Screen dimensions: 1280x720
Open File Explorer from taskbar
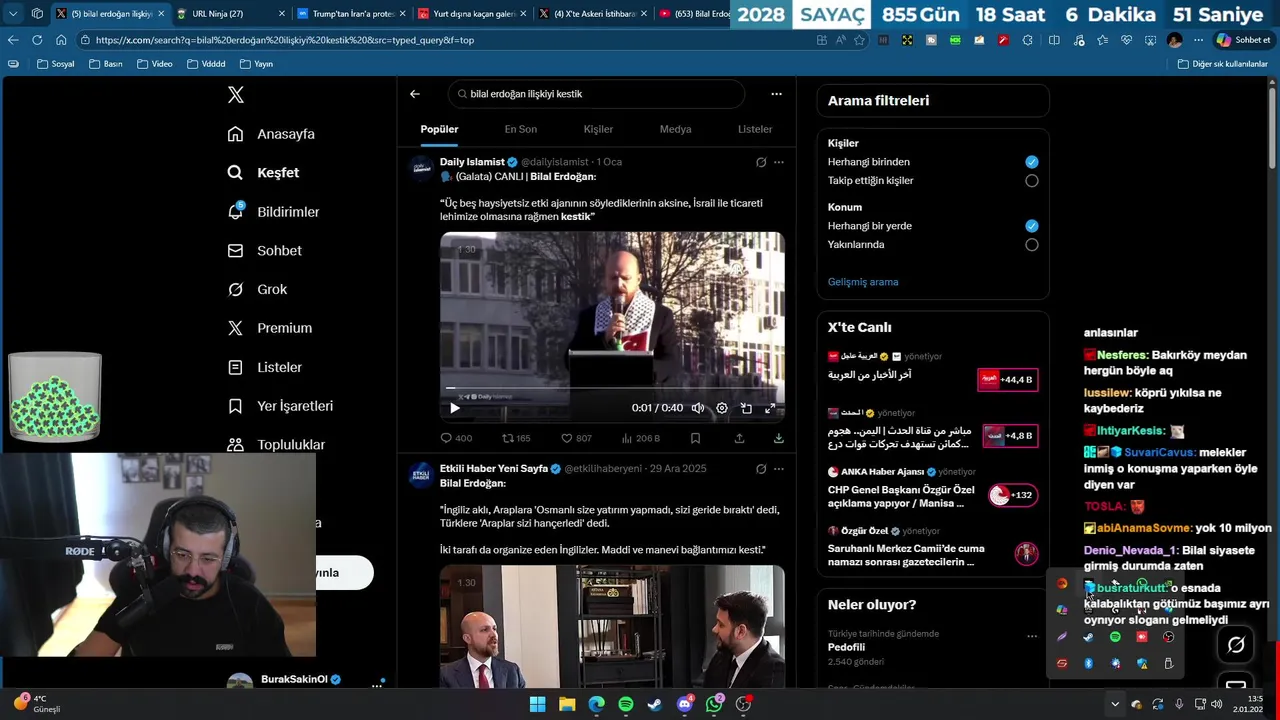(x=567, y=704)
